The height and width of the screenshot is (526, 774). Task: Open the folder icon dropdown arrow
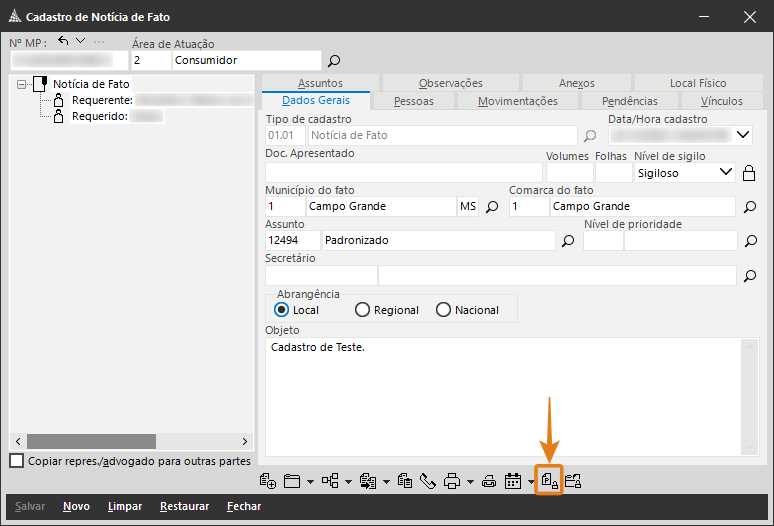(x=310, y=482)
